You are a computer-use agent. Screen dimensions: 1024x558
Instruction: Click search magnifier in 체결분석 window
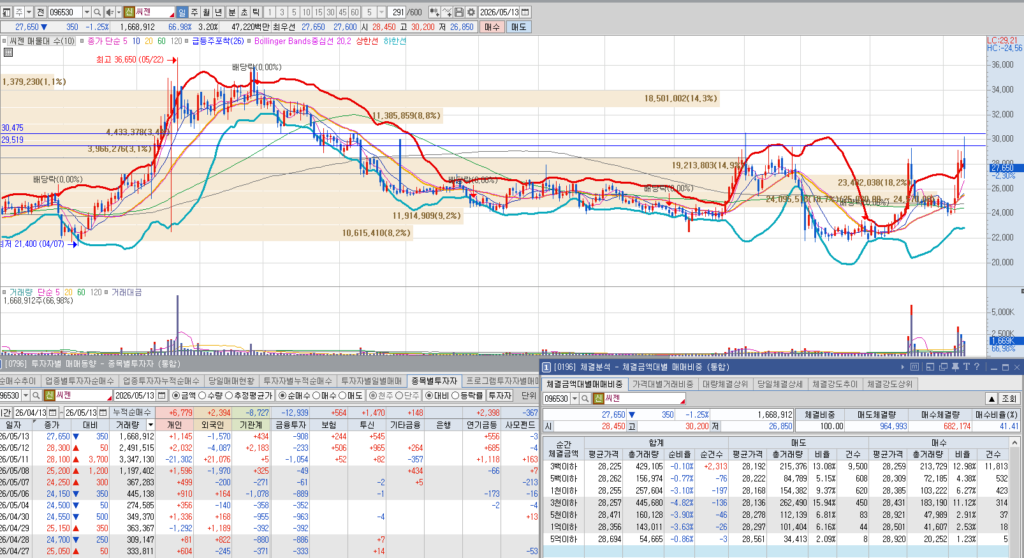click(585, 399)
